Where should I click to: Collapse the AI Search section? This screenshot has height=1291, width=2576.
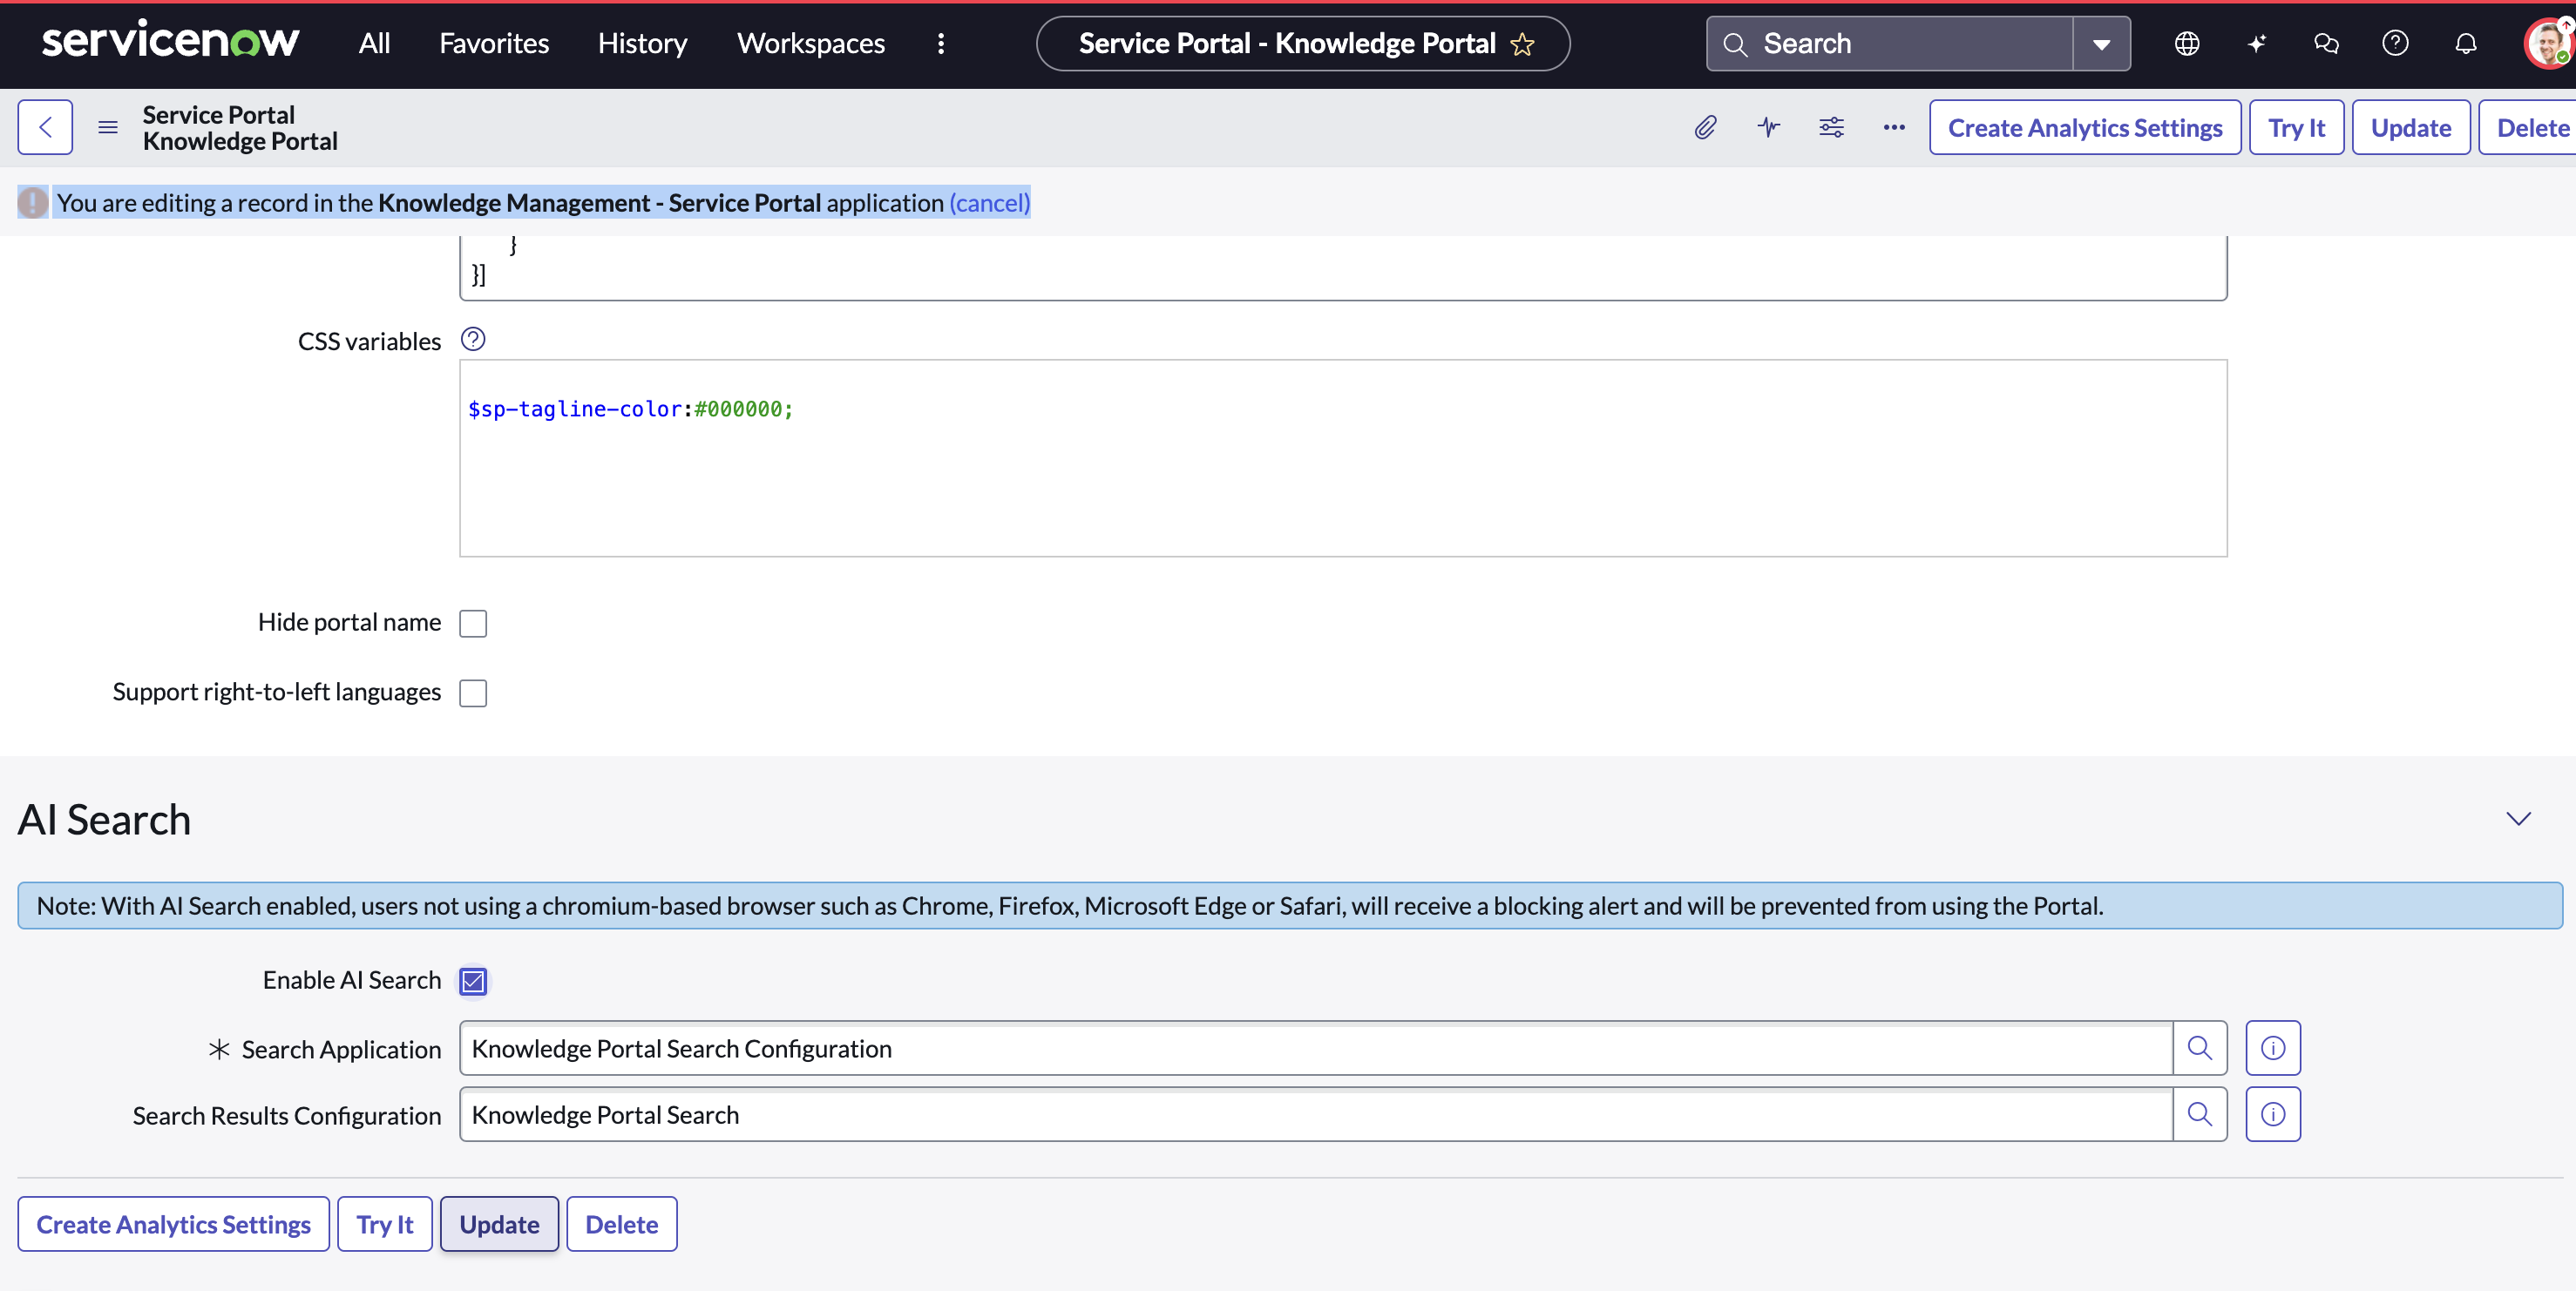point(2517,819)
